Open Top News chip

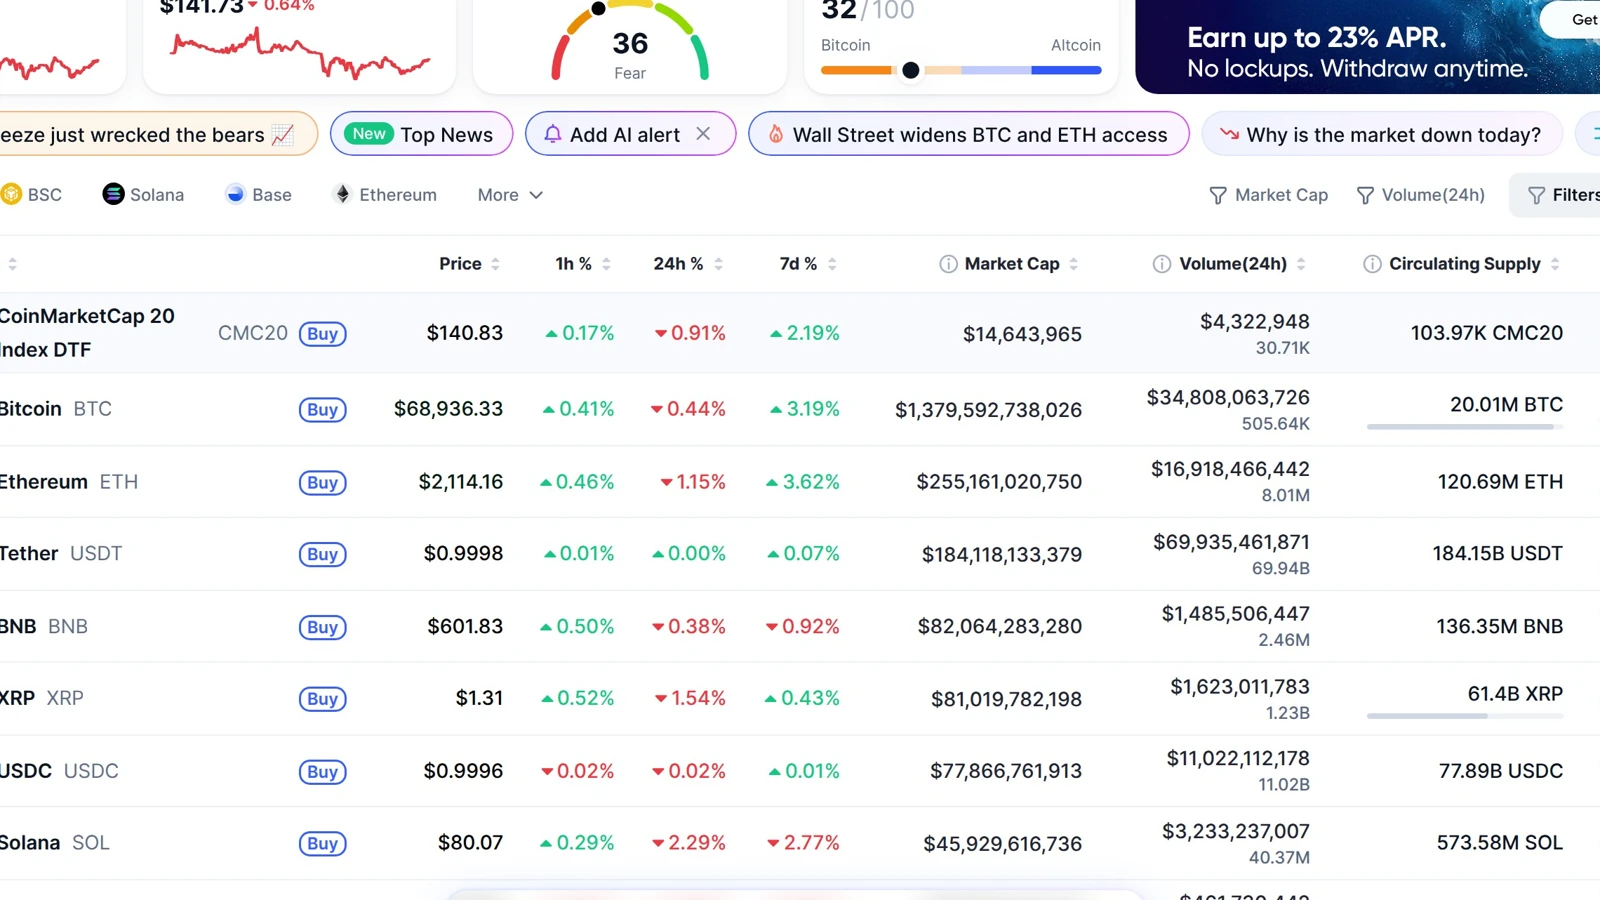coord(421,134)
